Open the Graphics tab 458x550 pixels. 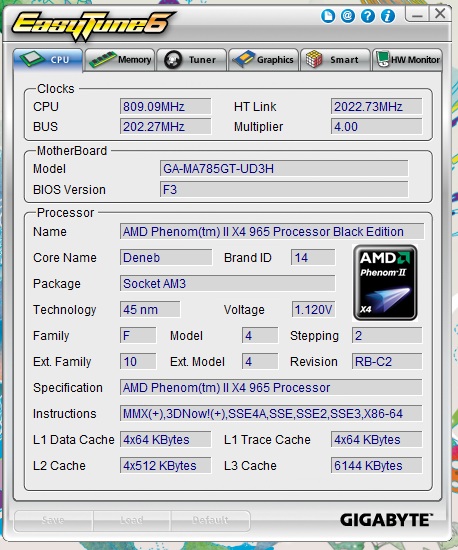pyautogui.click(x=263, y=60)
